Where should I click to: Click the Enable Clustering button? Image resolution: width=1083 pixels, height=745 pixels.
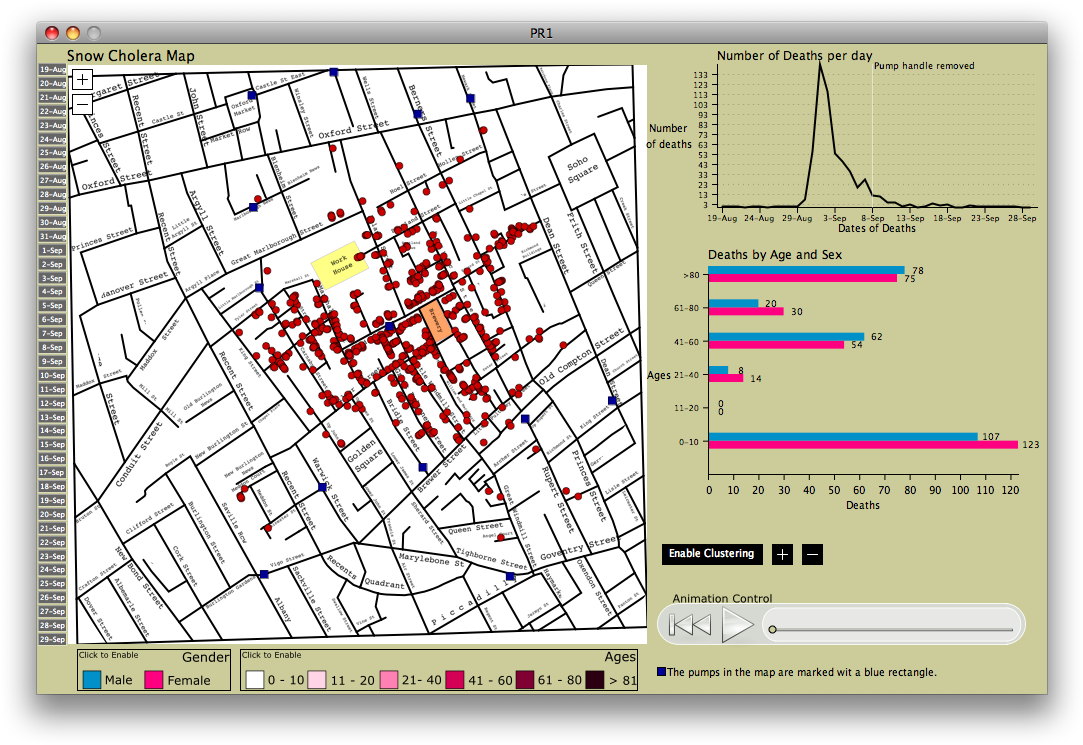point(711,554)
